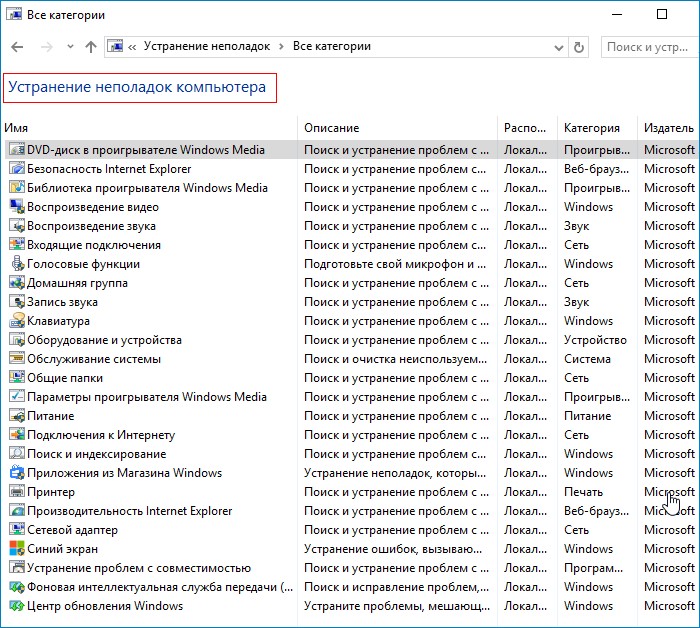Open recent locations dropdown next to Forward

[x=70, y=47]
